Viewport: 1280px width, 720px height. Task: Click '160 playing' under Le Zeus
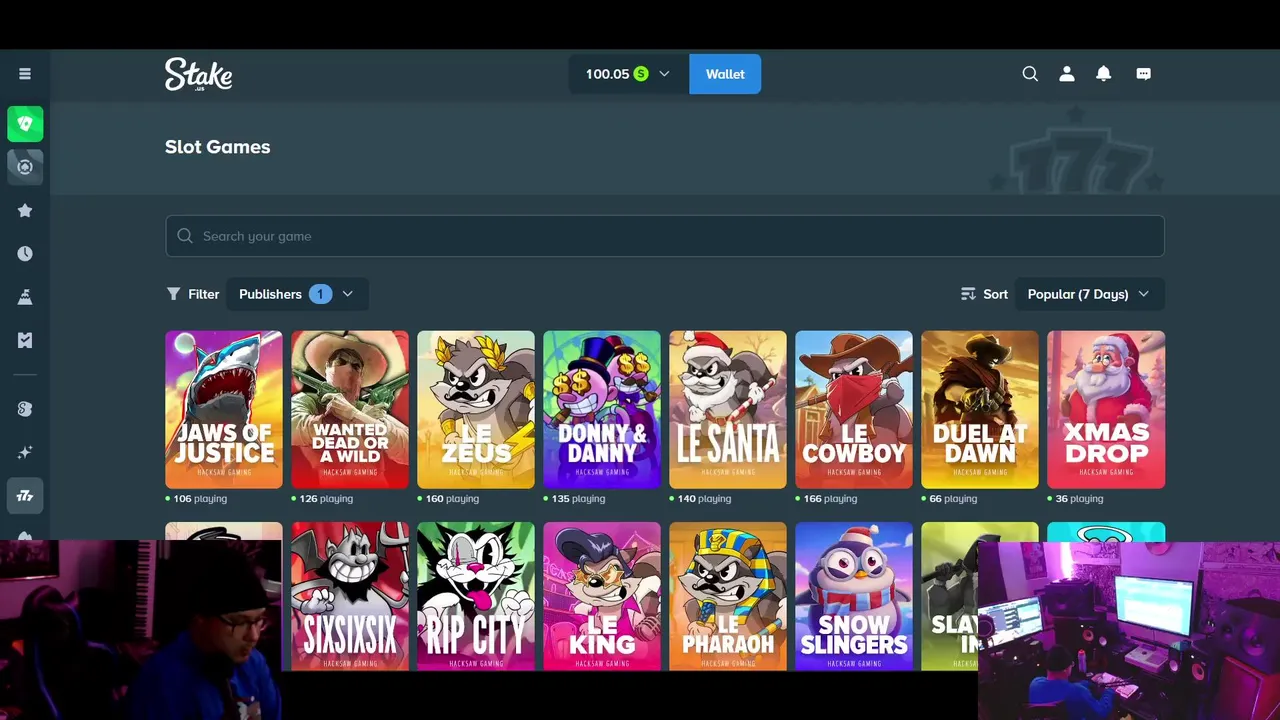click(x=452, y=499)
